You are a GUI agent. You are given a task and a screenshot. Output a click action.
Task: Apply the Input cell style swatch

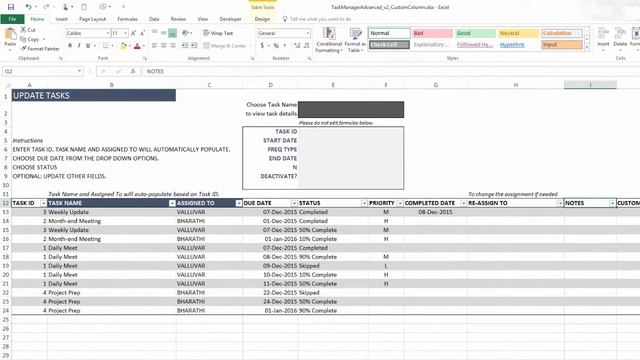pyautogui.click(x=562, y=44)
